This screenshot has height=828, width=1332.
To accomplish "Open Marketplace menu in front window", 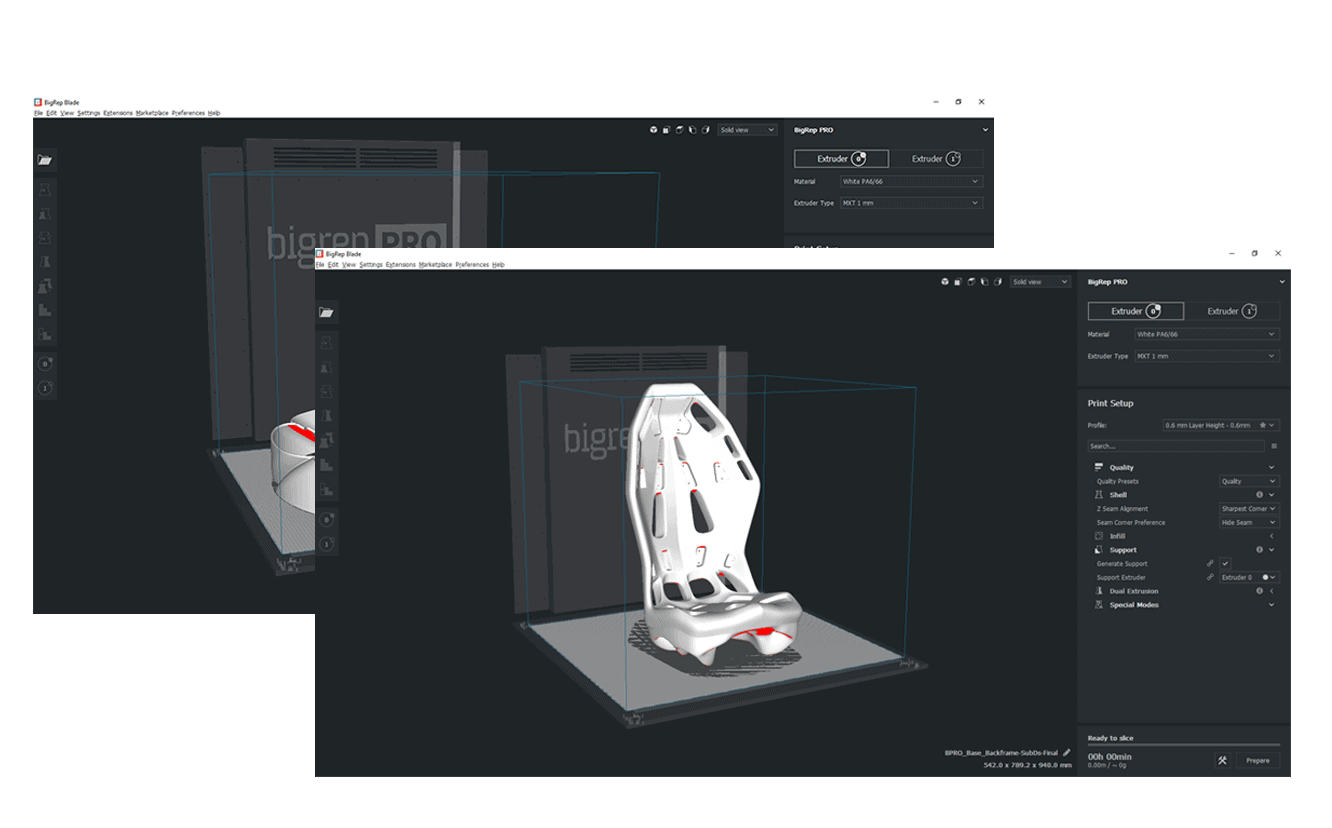I will (436, 265).
